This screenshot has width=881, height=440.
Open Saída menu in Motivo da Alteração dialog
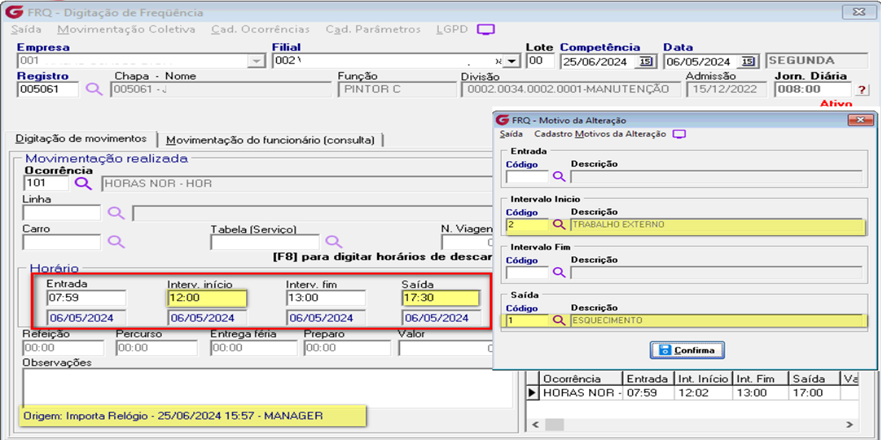pos(511,134)
